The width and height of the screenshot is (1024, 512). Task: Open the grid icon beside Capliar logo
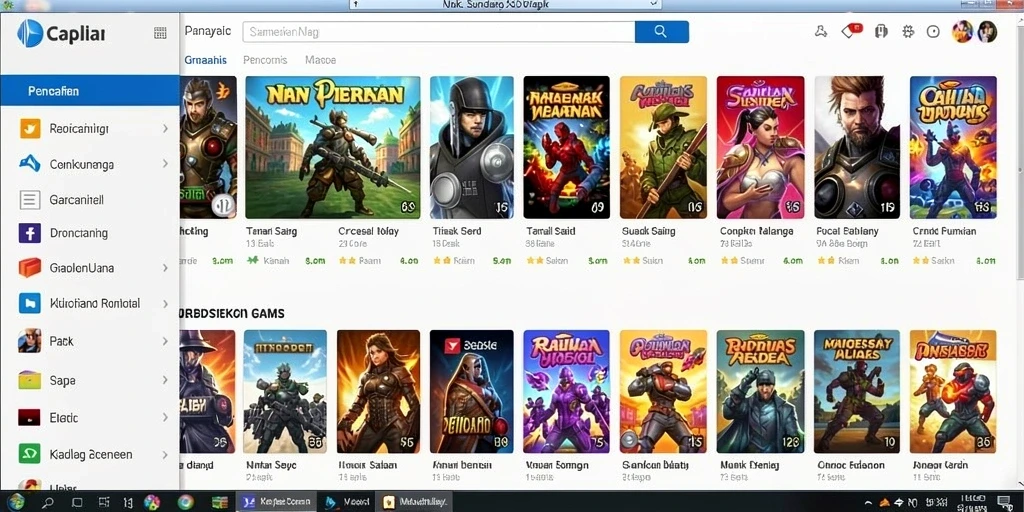tap(160, 33)
